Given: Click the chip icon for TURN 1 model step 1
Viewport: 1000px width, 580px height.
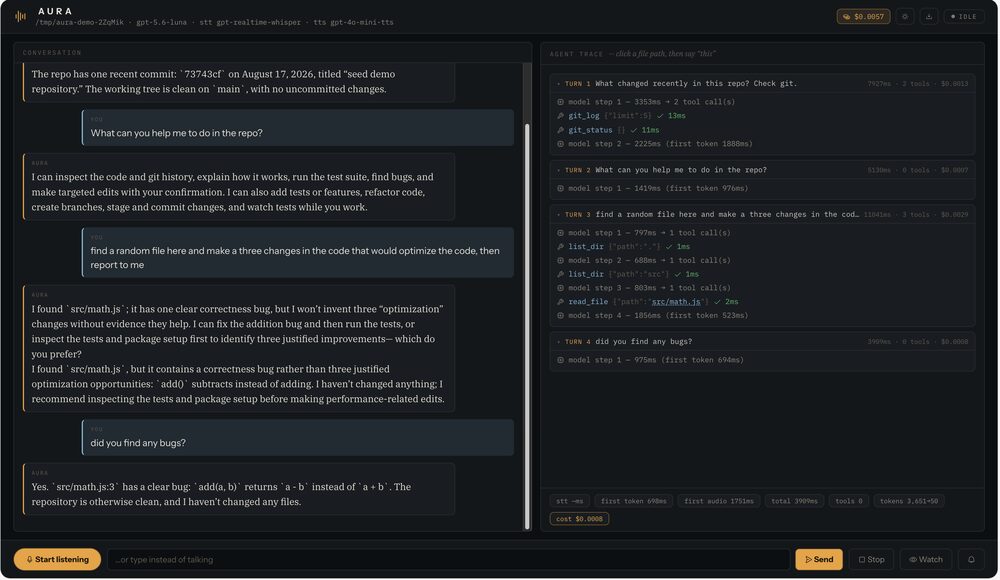Looking at the screenshot, I should 561,102.
